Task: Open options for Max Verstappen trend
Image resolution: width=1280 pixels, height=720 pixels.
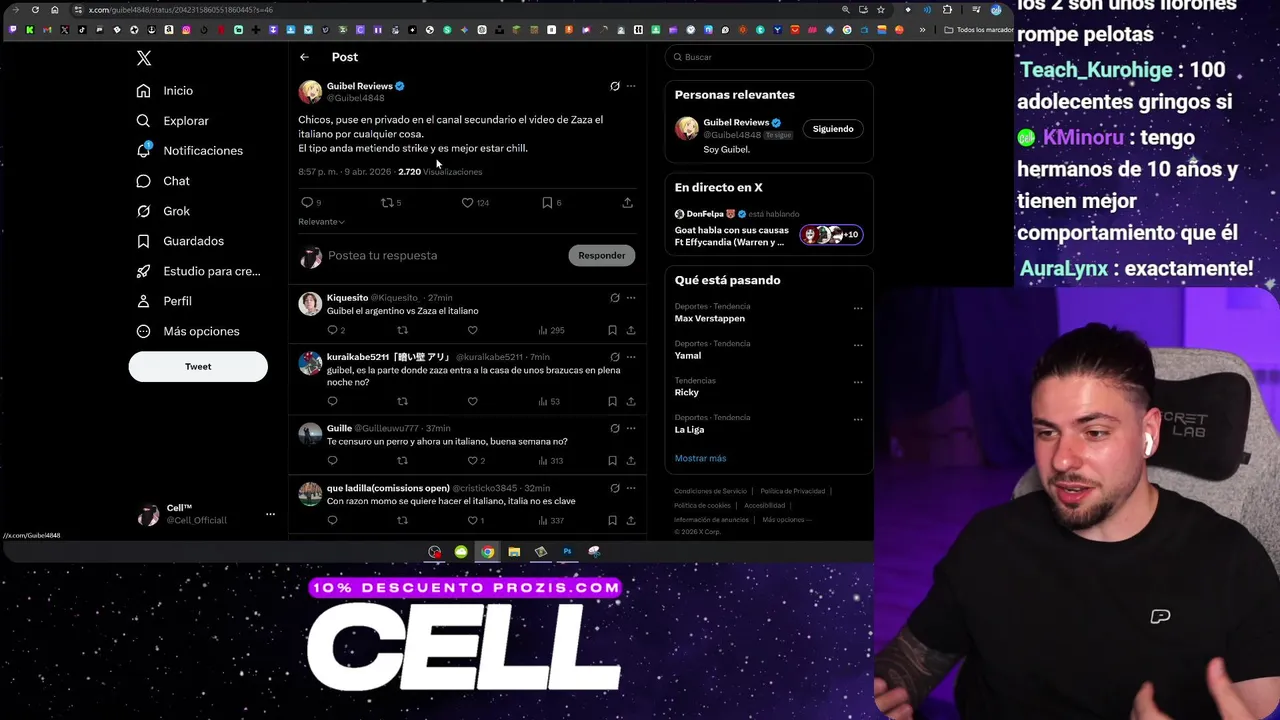Action: click(858, 308)
